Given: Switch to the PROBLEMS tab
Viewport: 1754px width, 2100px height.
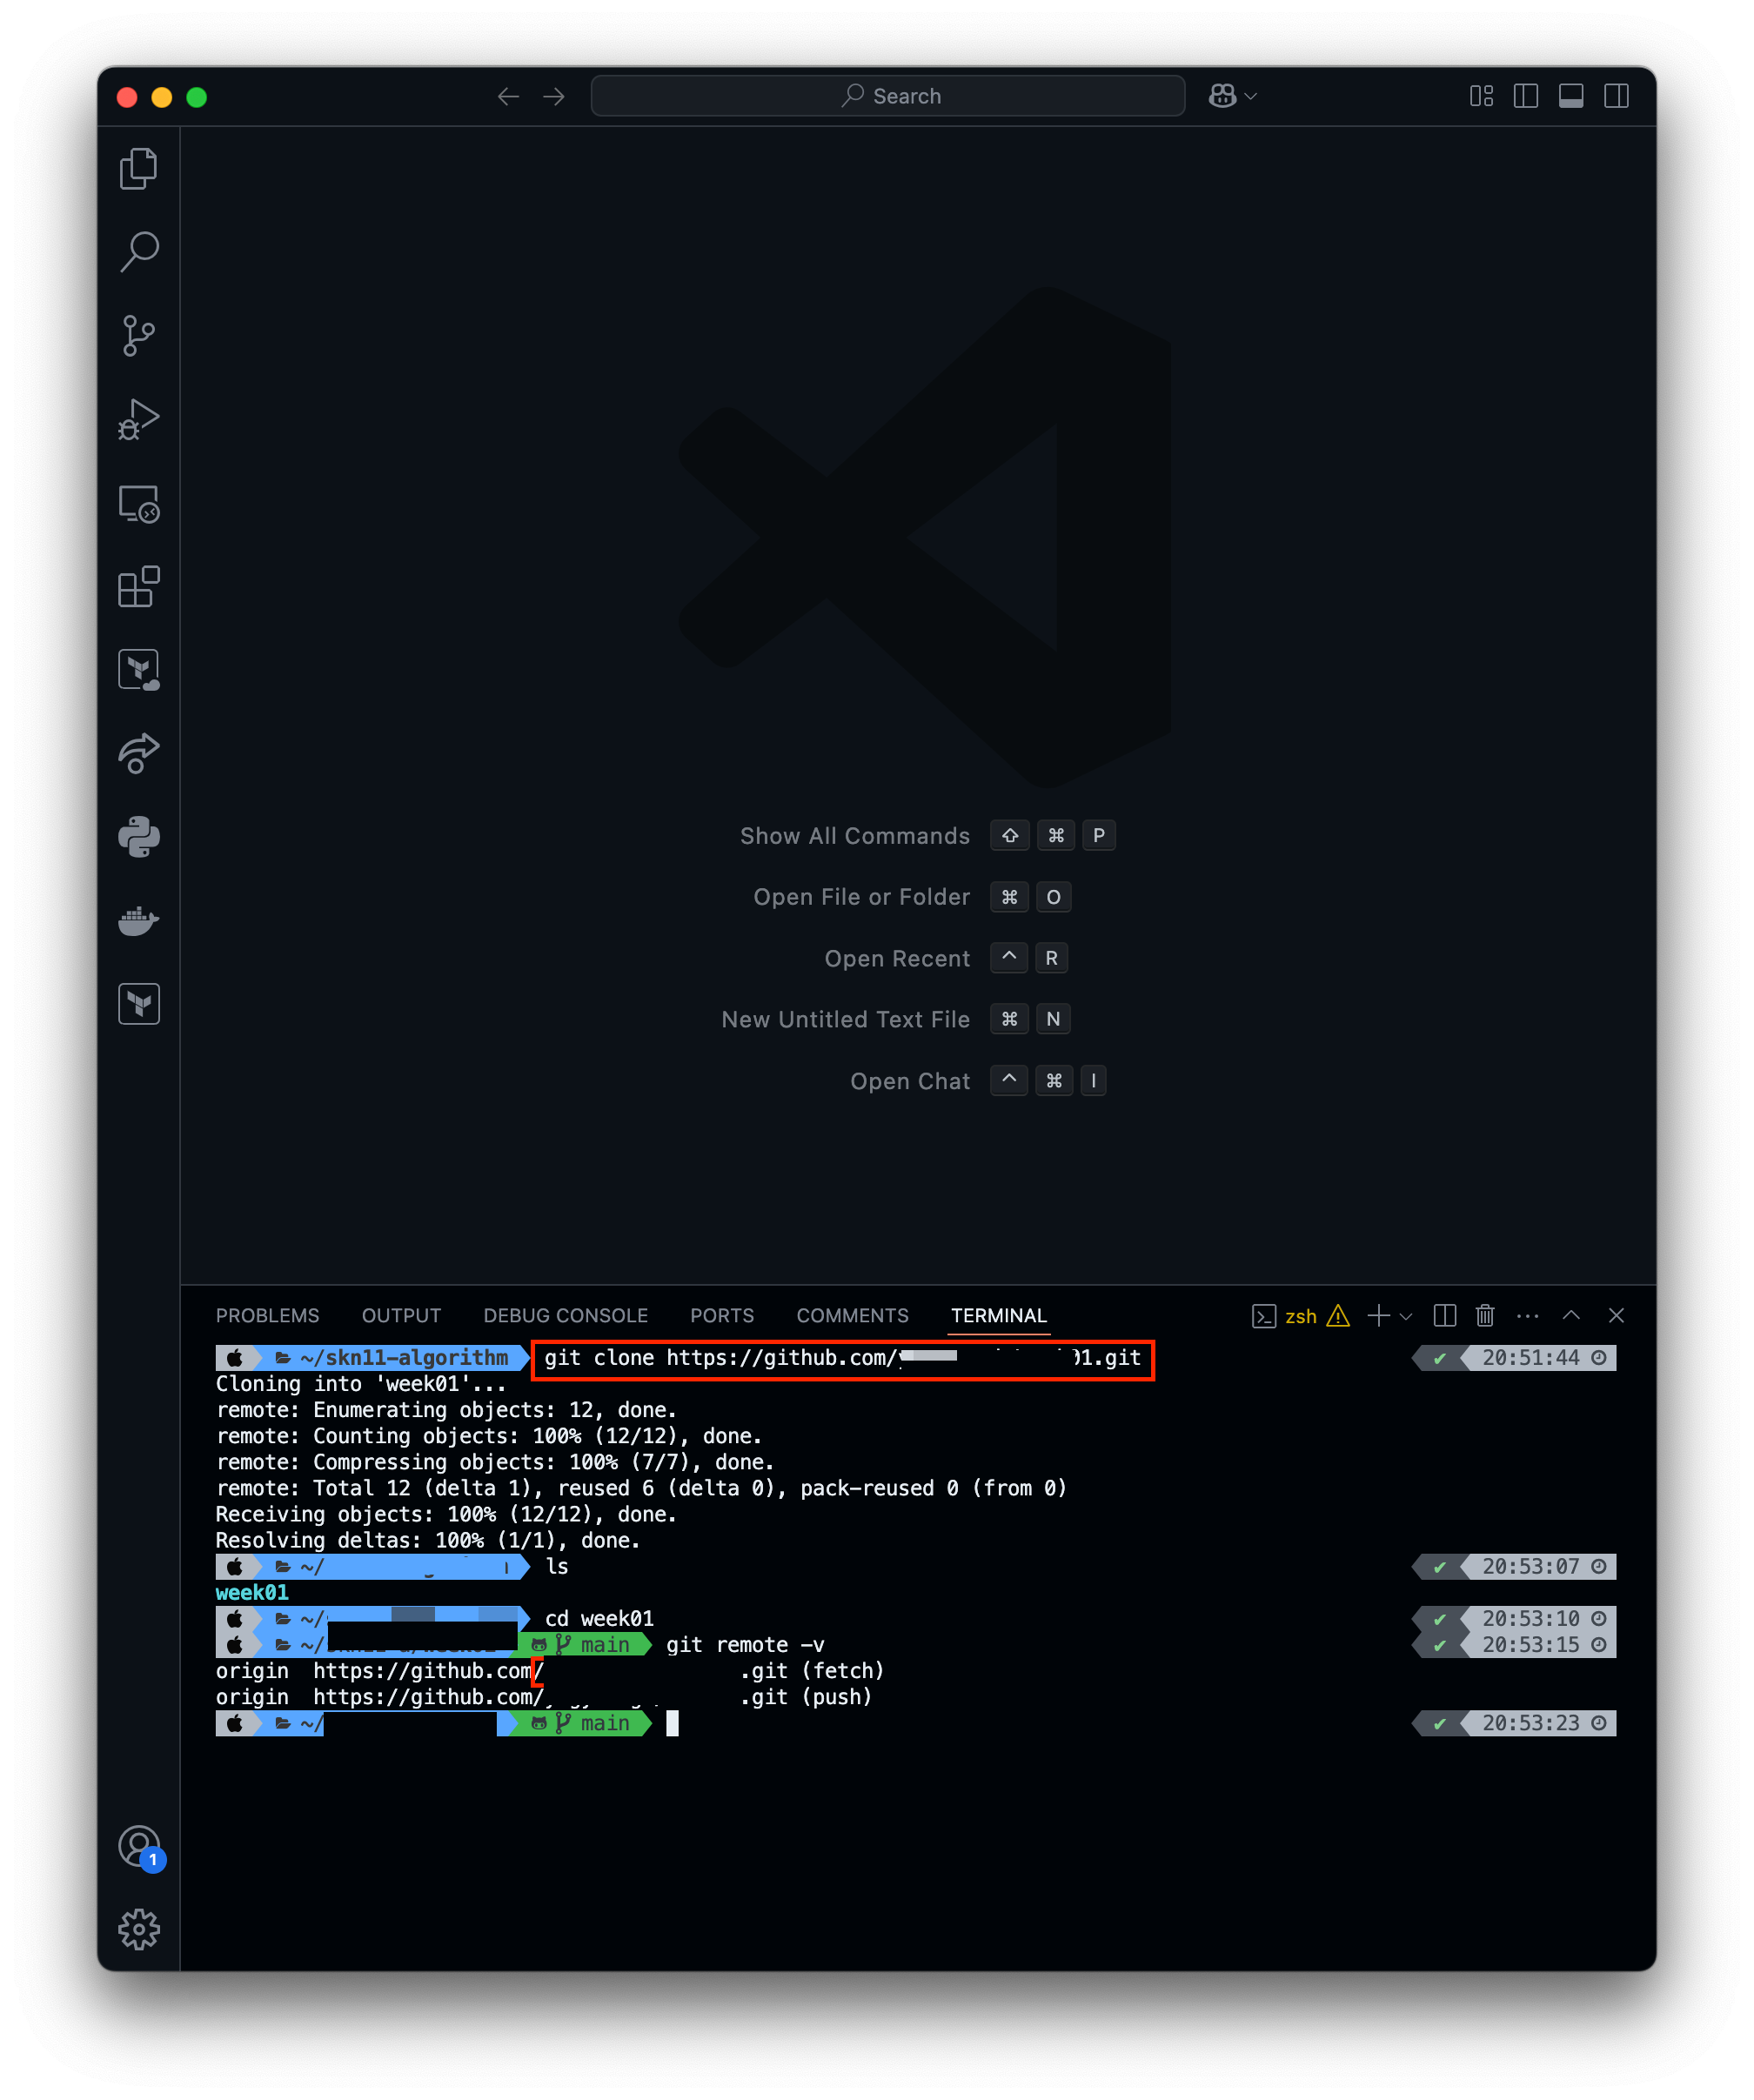Looking at the screenshot, I should click(x=267, y=1316).
